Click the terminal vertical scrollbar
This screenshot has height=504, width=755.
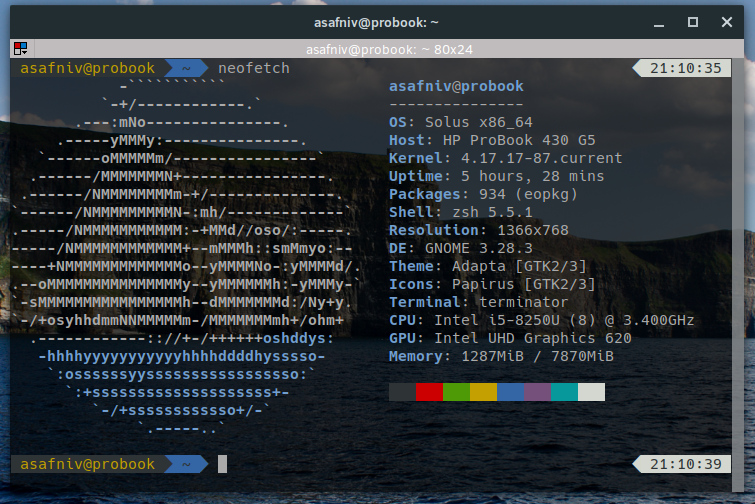point(738,274)
